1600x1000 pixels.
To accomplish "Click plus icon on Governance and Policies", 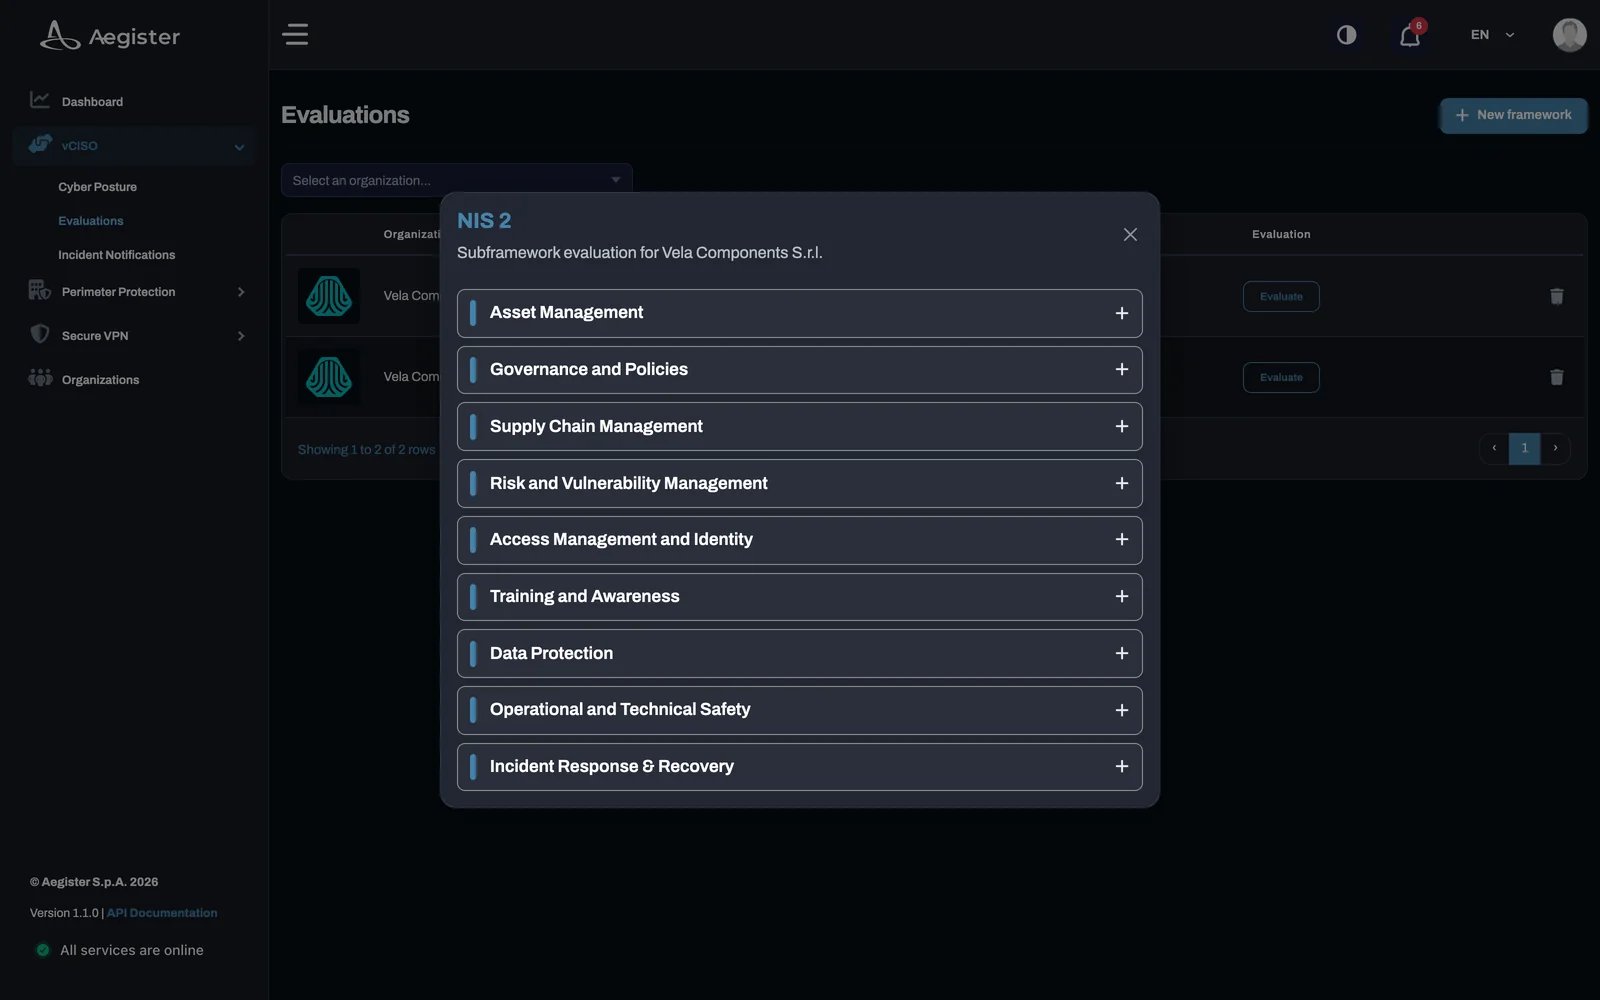I will point(1121,370).
